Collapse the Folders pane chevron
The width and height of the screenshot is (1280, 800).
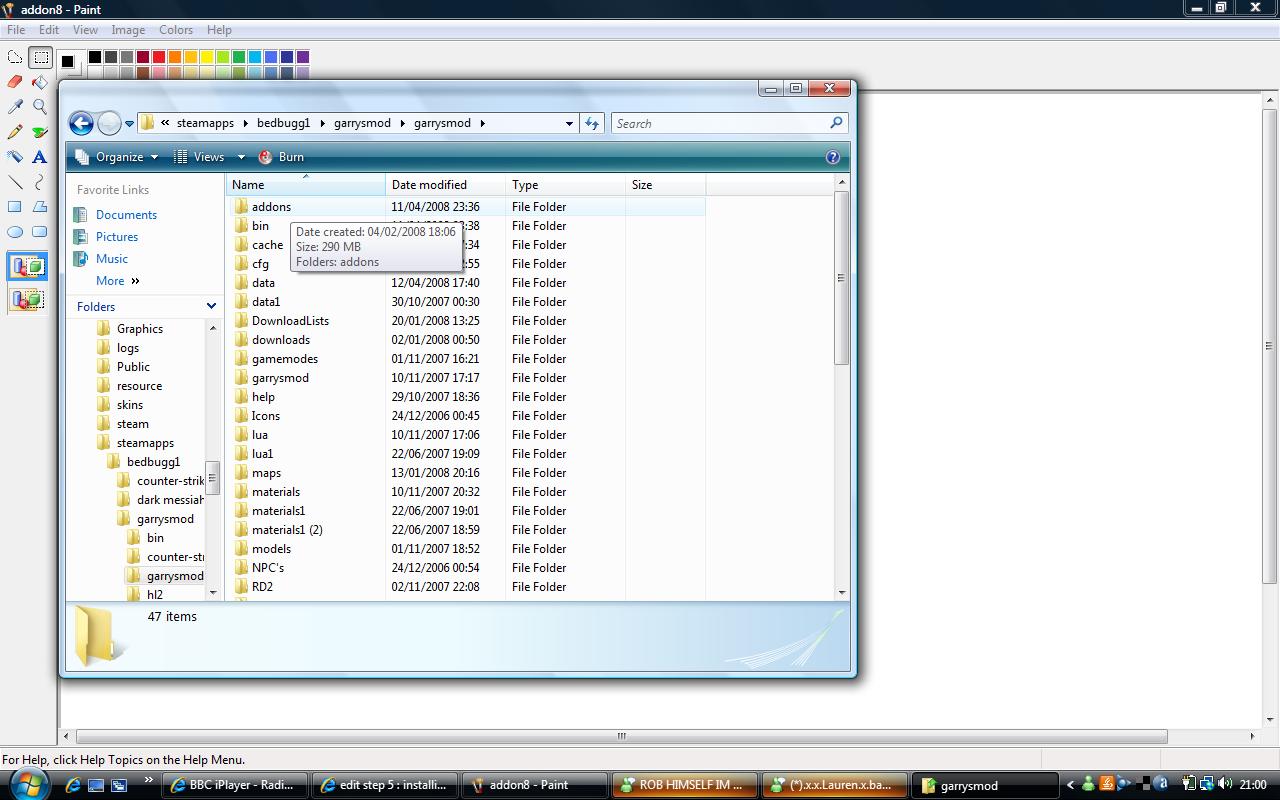(211, 306)
